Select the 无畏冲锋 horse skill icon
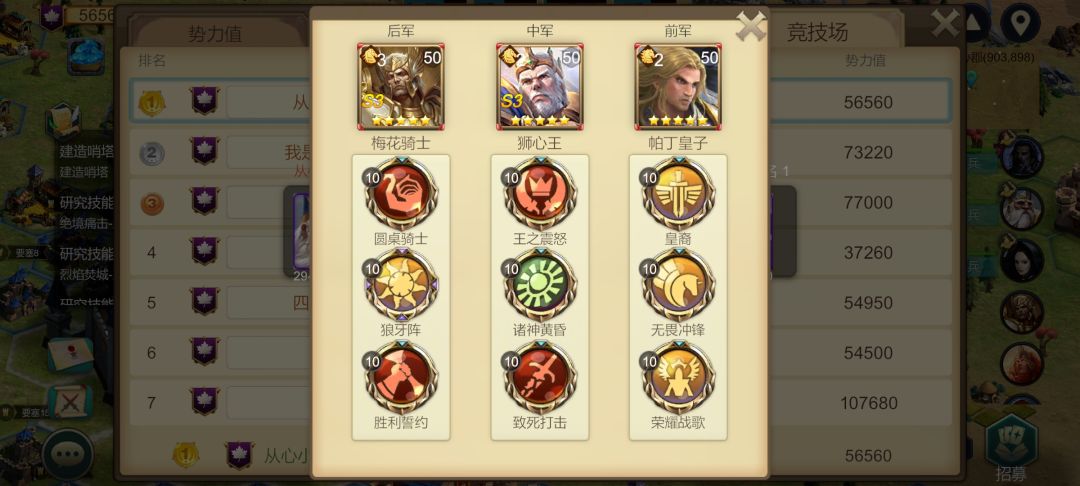1080x486 pixels. (x=678, y=285)
